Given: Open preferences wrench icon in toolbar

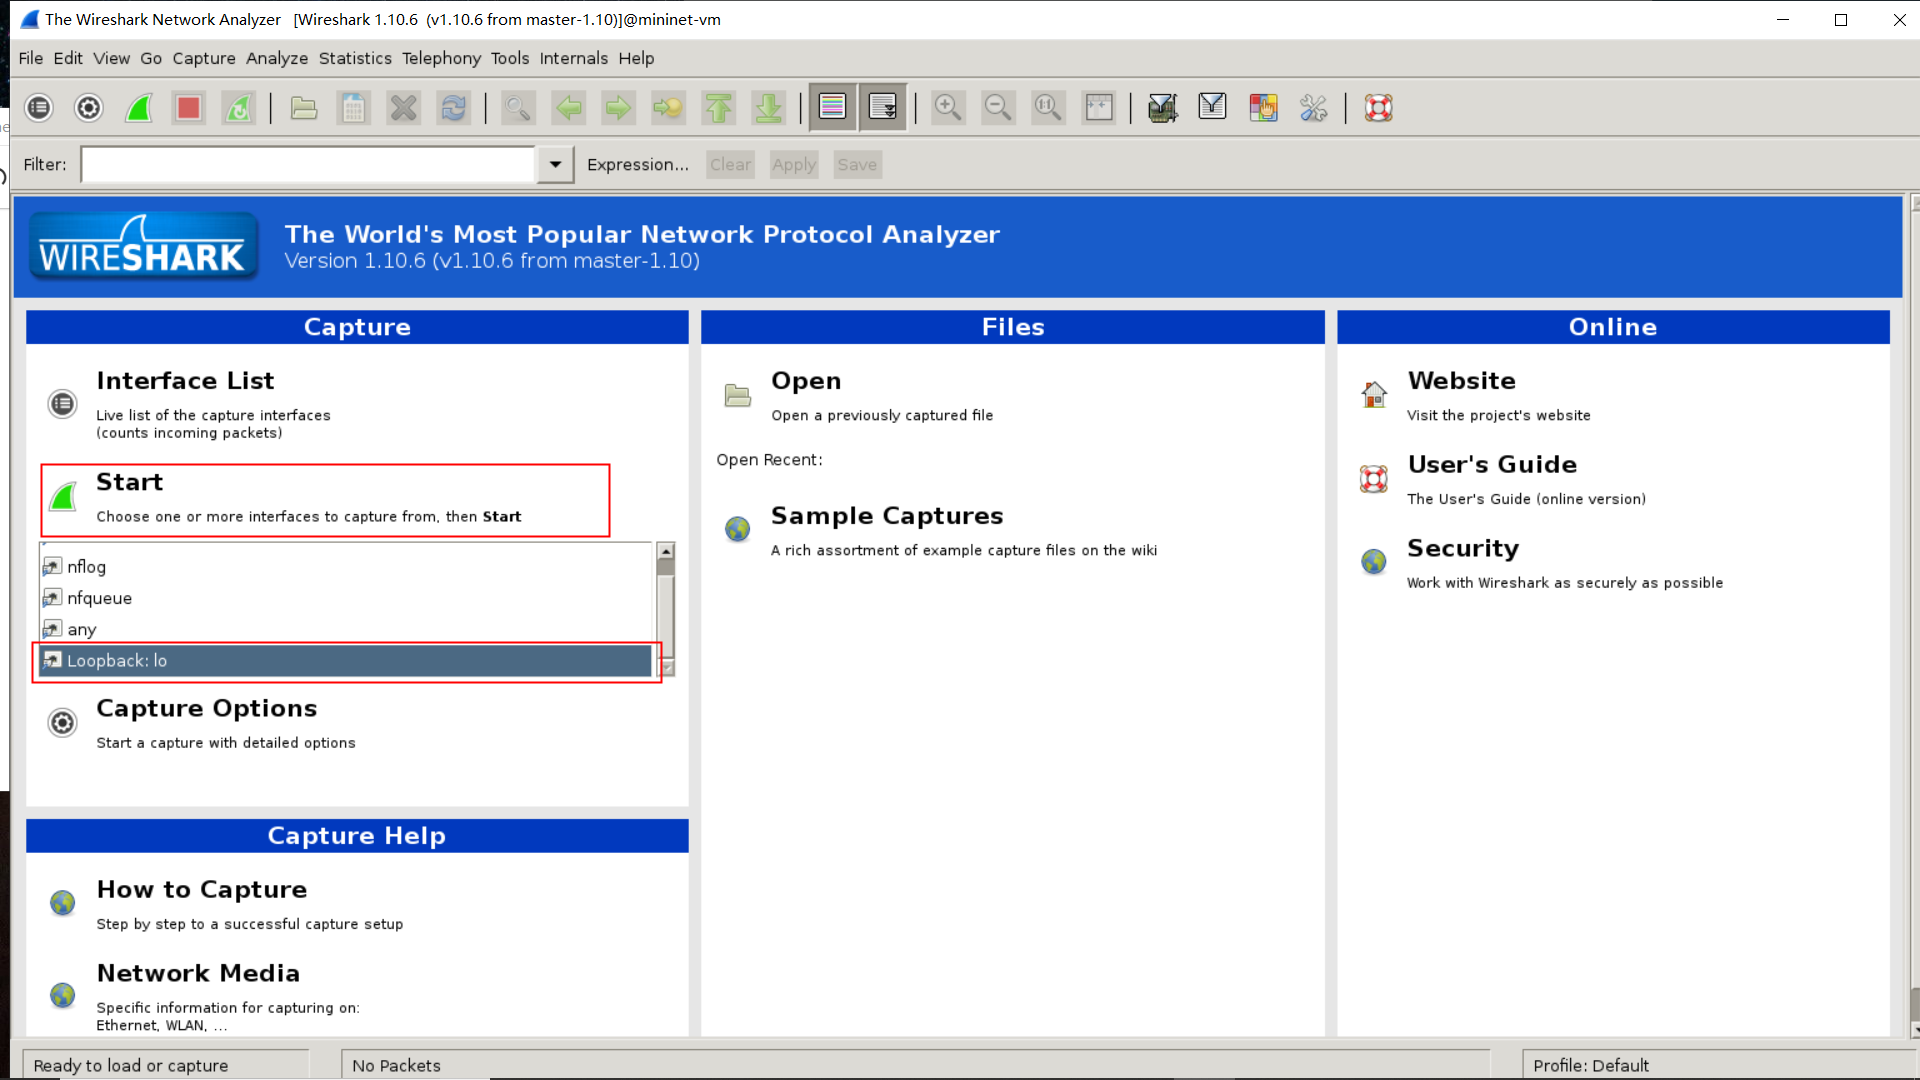Looking at the screenshot, I should click(x=1313, y=107).
